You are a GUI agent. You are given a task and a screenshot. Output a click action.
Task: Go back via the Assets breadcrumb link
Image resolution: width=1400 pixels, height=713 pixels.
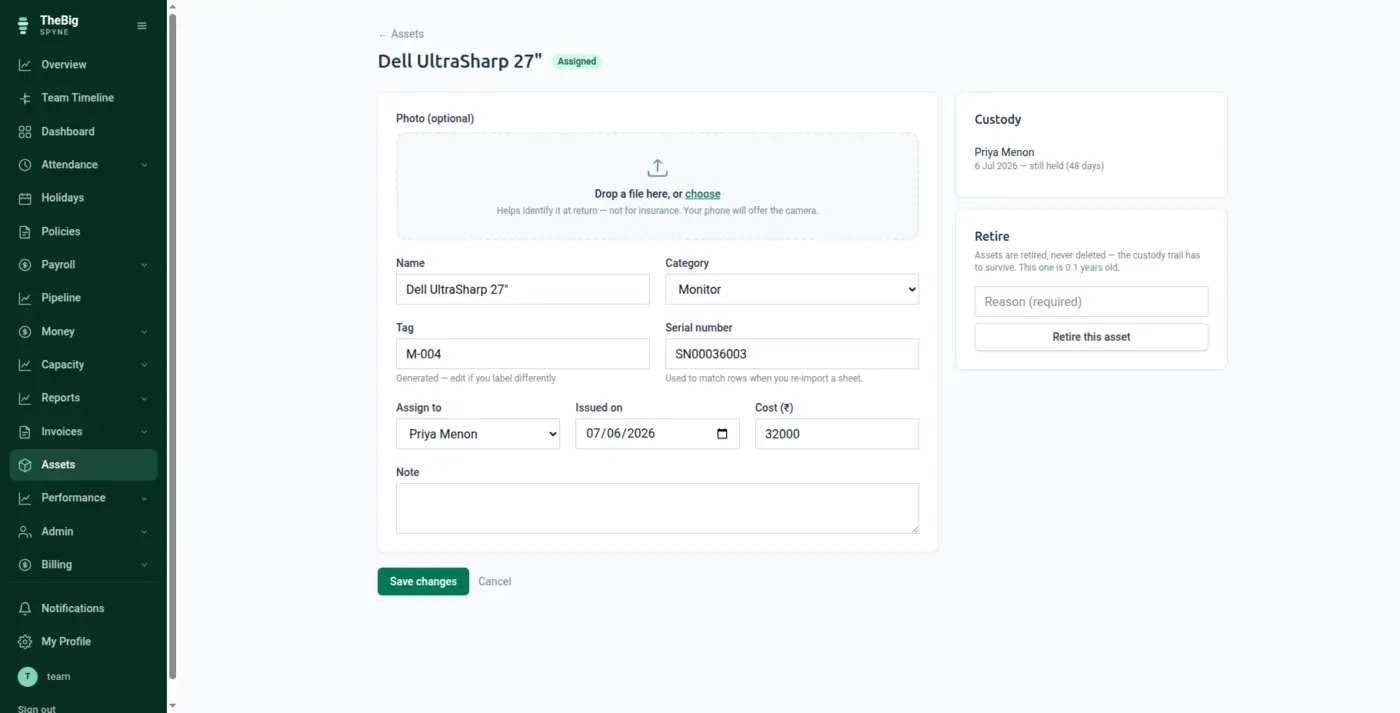tap(401, 34)
